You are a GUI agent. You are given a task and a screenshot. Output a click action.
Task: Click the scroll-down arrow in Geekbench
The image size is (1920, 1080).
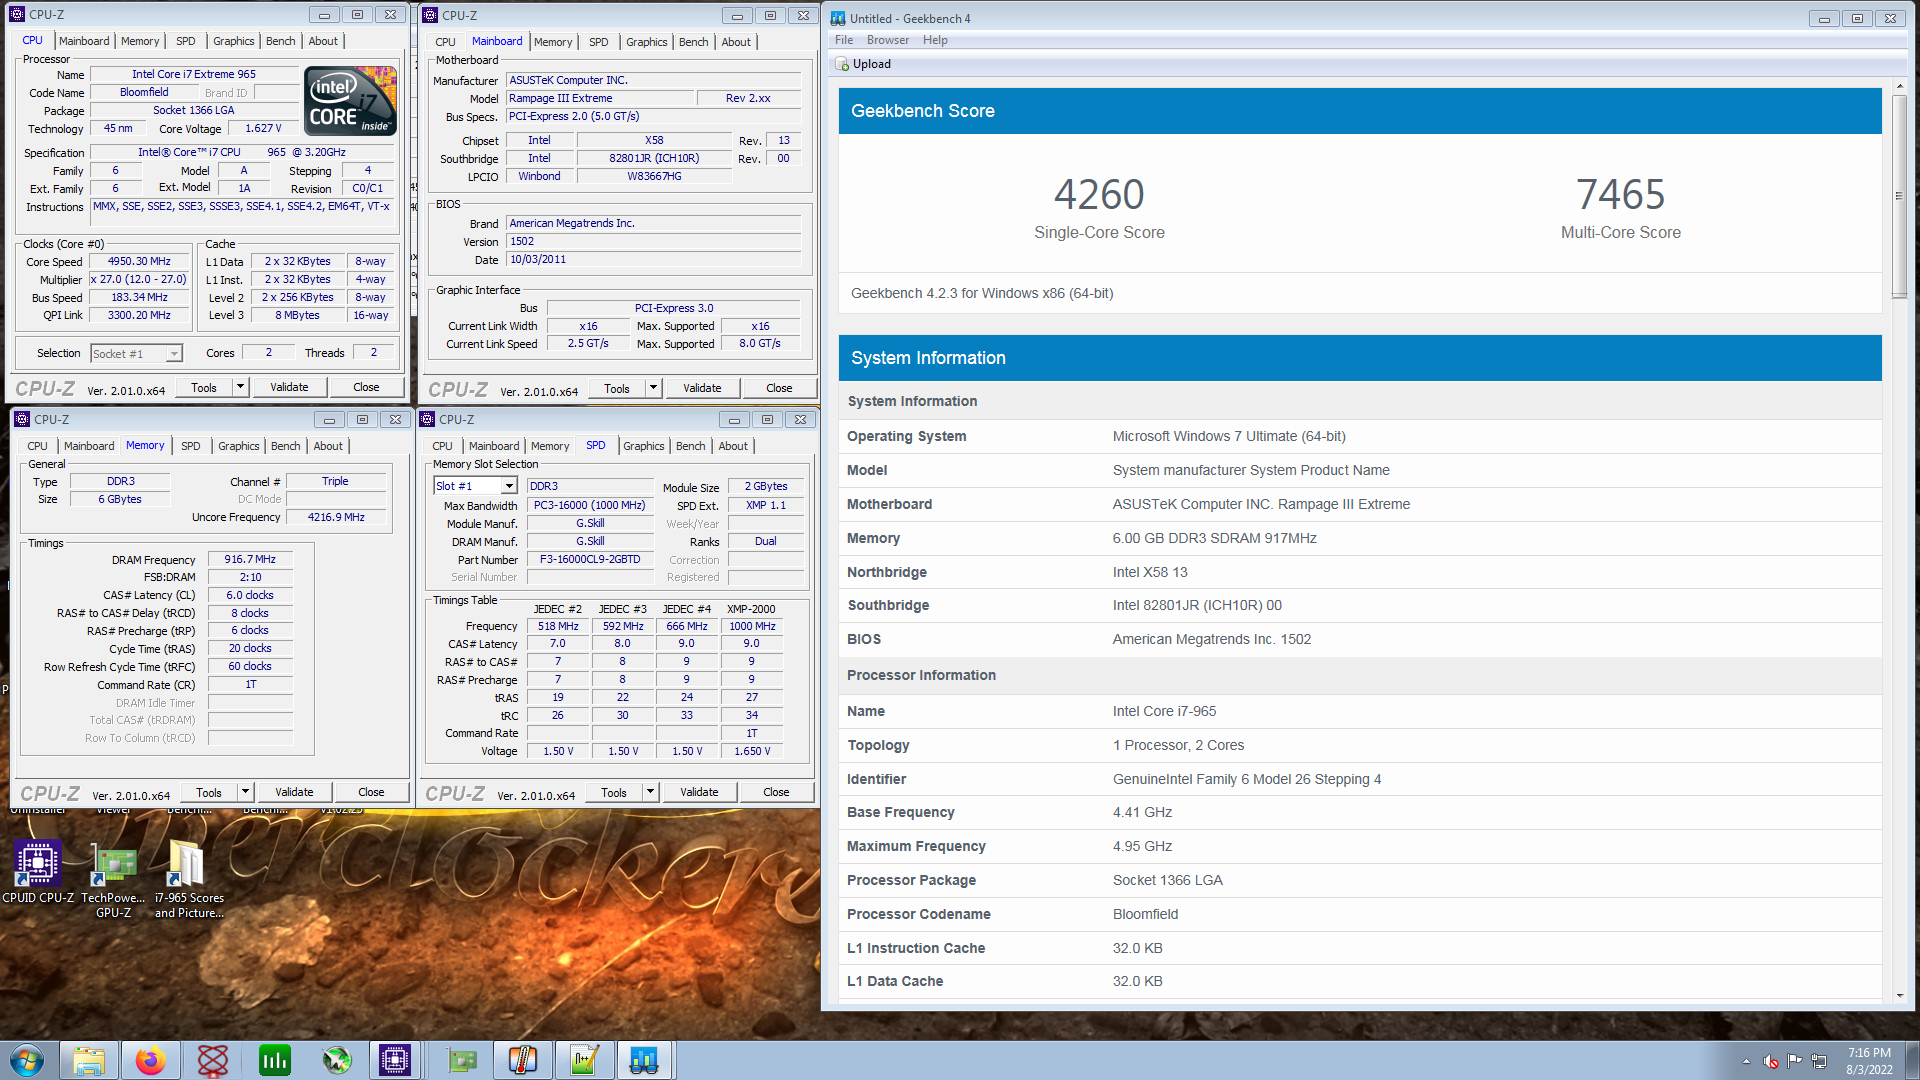click(x=1899, y=996)
